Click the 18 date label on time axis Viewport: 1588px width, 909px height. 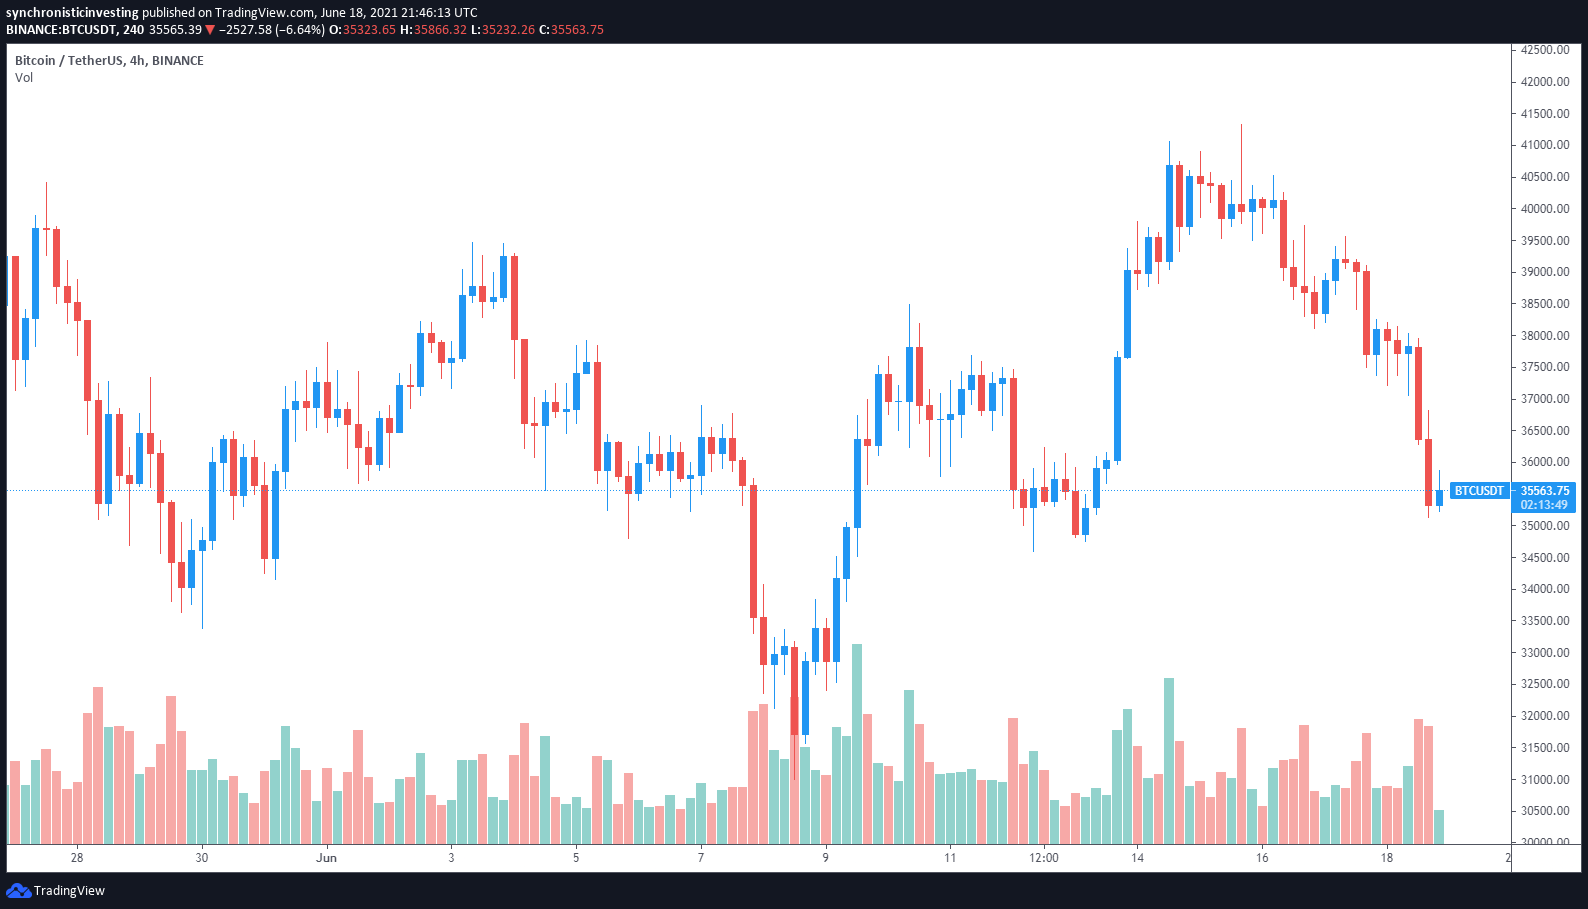point(1387,857)
